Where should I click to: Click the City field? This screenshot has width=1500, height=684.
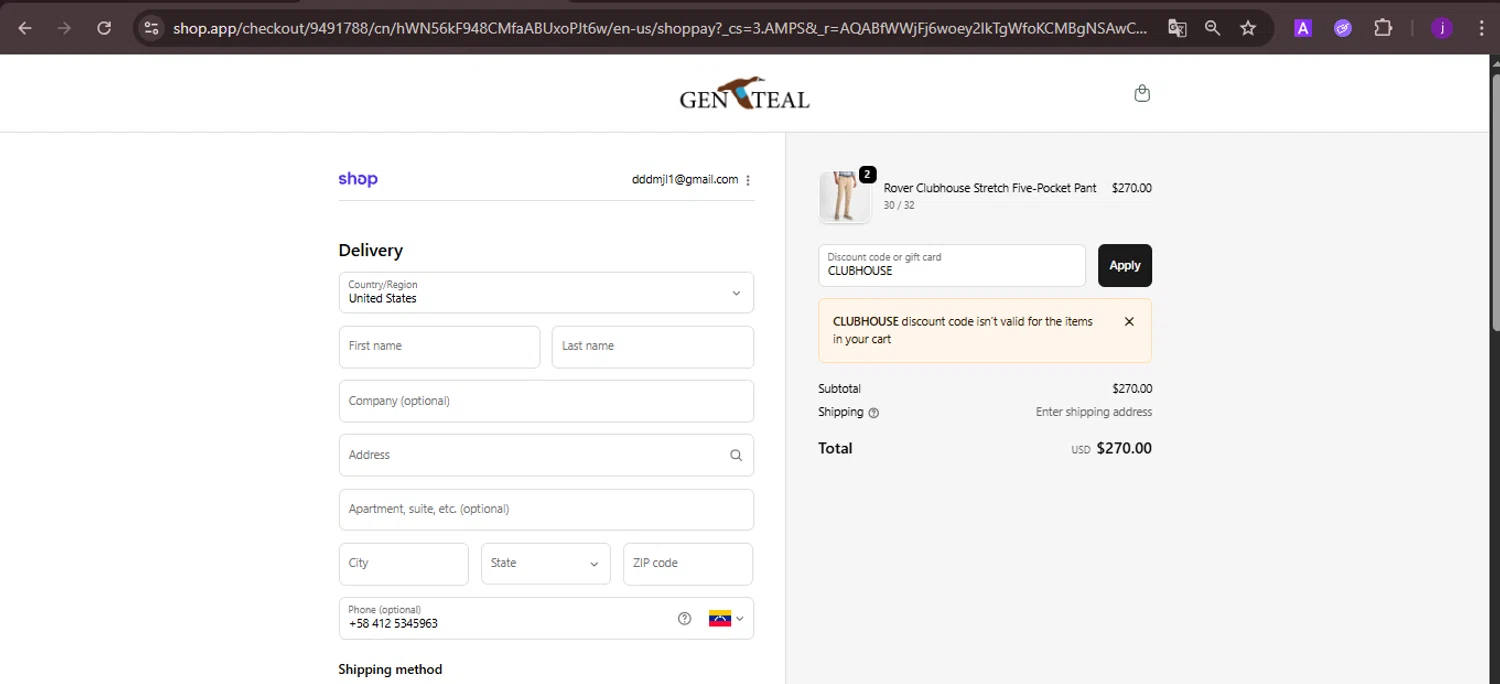[404, 564]
